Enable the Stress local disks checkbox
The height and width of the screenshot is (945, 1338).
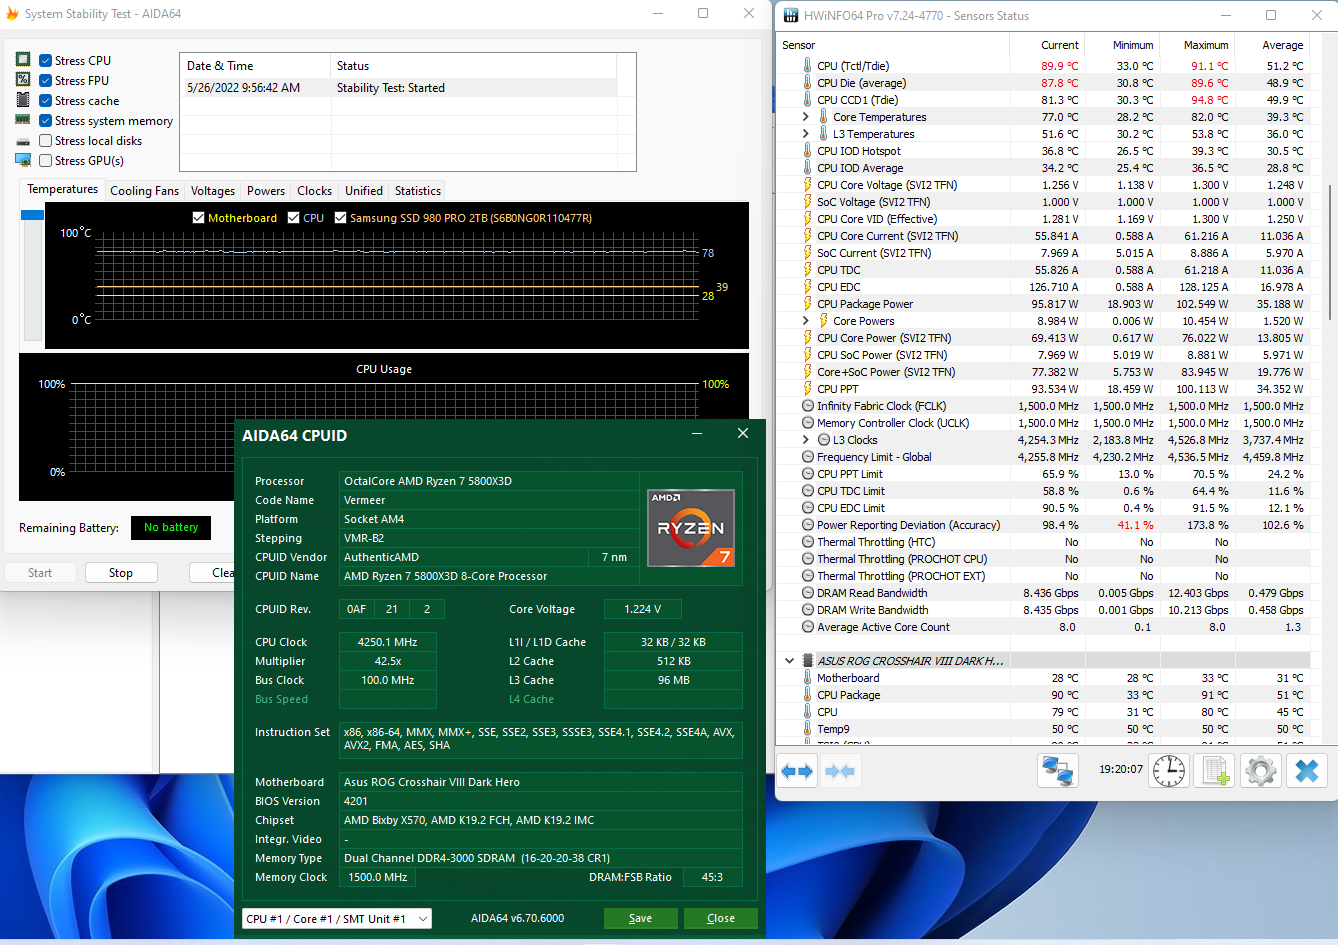tap(46, 141)
